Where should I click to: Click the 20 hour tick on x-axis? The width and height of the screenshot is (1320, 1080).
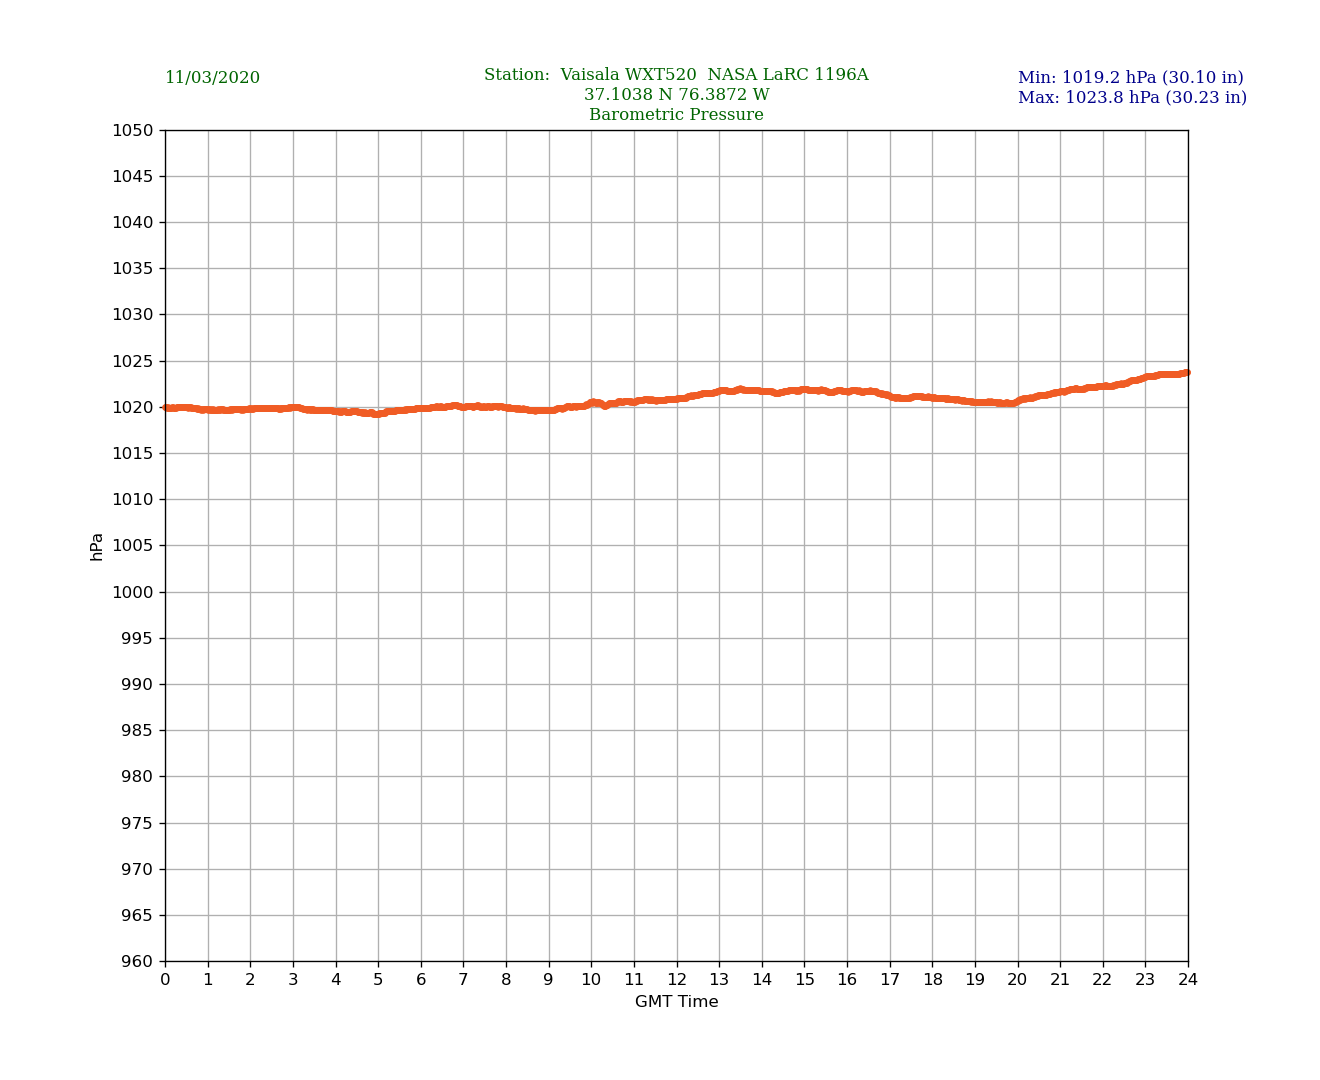[x=1017, y=980]
